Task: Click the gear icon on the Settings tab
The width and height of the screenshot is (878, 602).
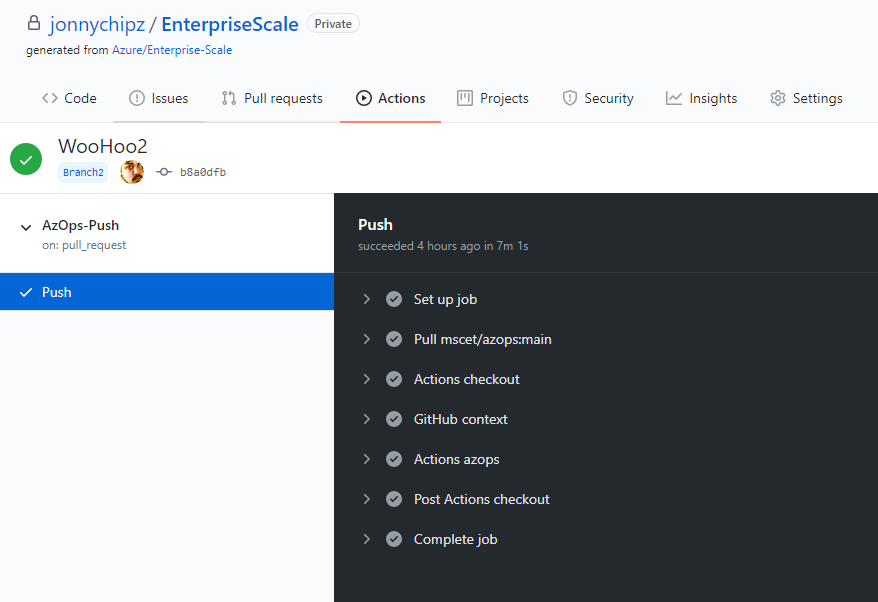Action: [778, 97]
